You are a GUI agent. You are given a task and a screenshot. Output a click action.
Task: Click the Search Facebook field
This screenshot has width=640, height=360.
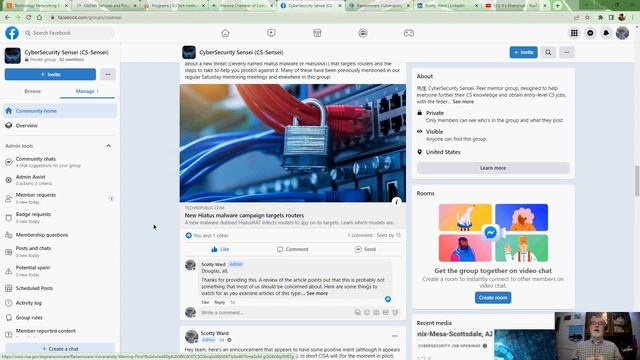click(x=68, y=33)
